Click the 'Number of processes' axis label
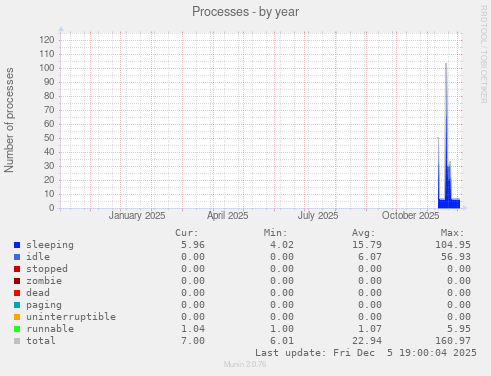The height and width of the screenshot is (376, 491). pos(9,120)
